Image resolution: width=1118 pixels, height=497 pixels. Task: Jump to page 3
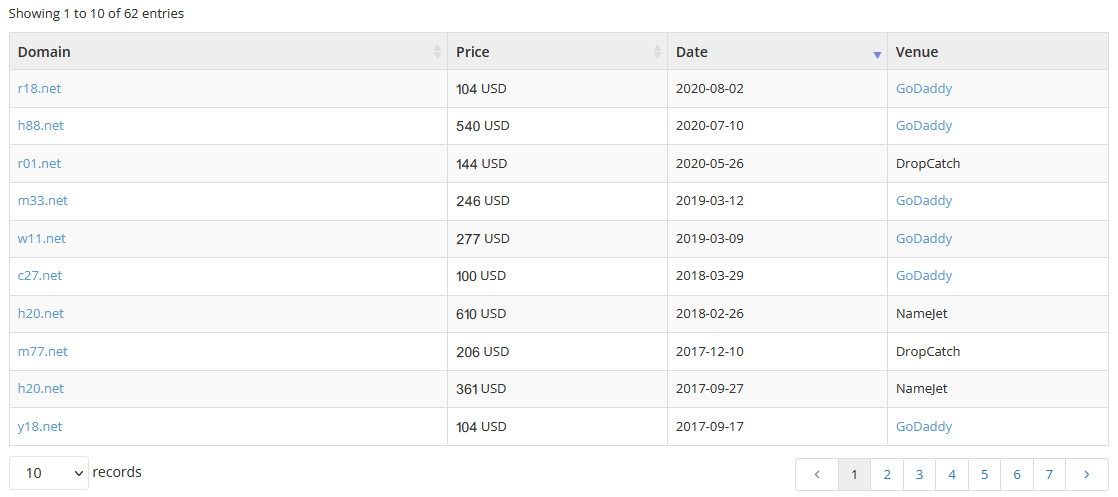(920, 474)
